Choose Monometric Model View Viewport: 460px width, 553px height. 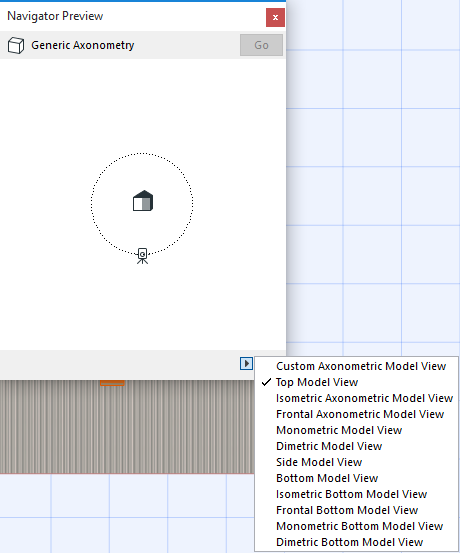pos(356,430)
